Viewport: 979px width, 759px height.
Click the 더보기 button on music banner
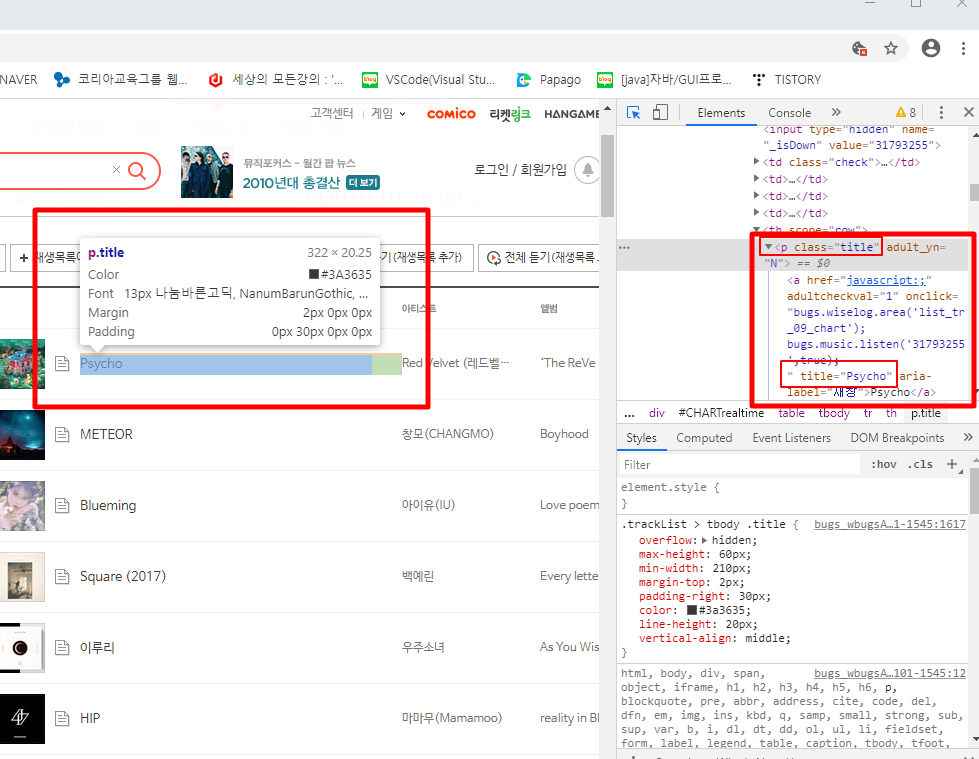pos(363,182)
